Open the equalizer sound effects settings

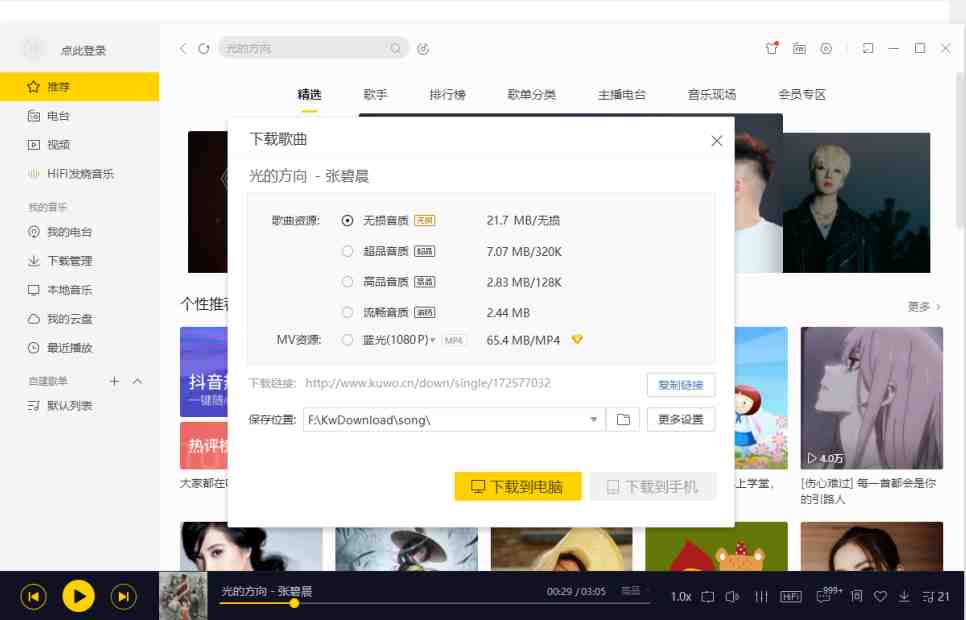pyautogui.click(x=761, y=595)
